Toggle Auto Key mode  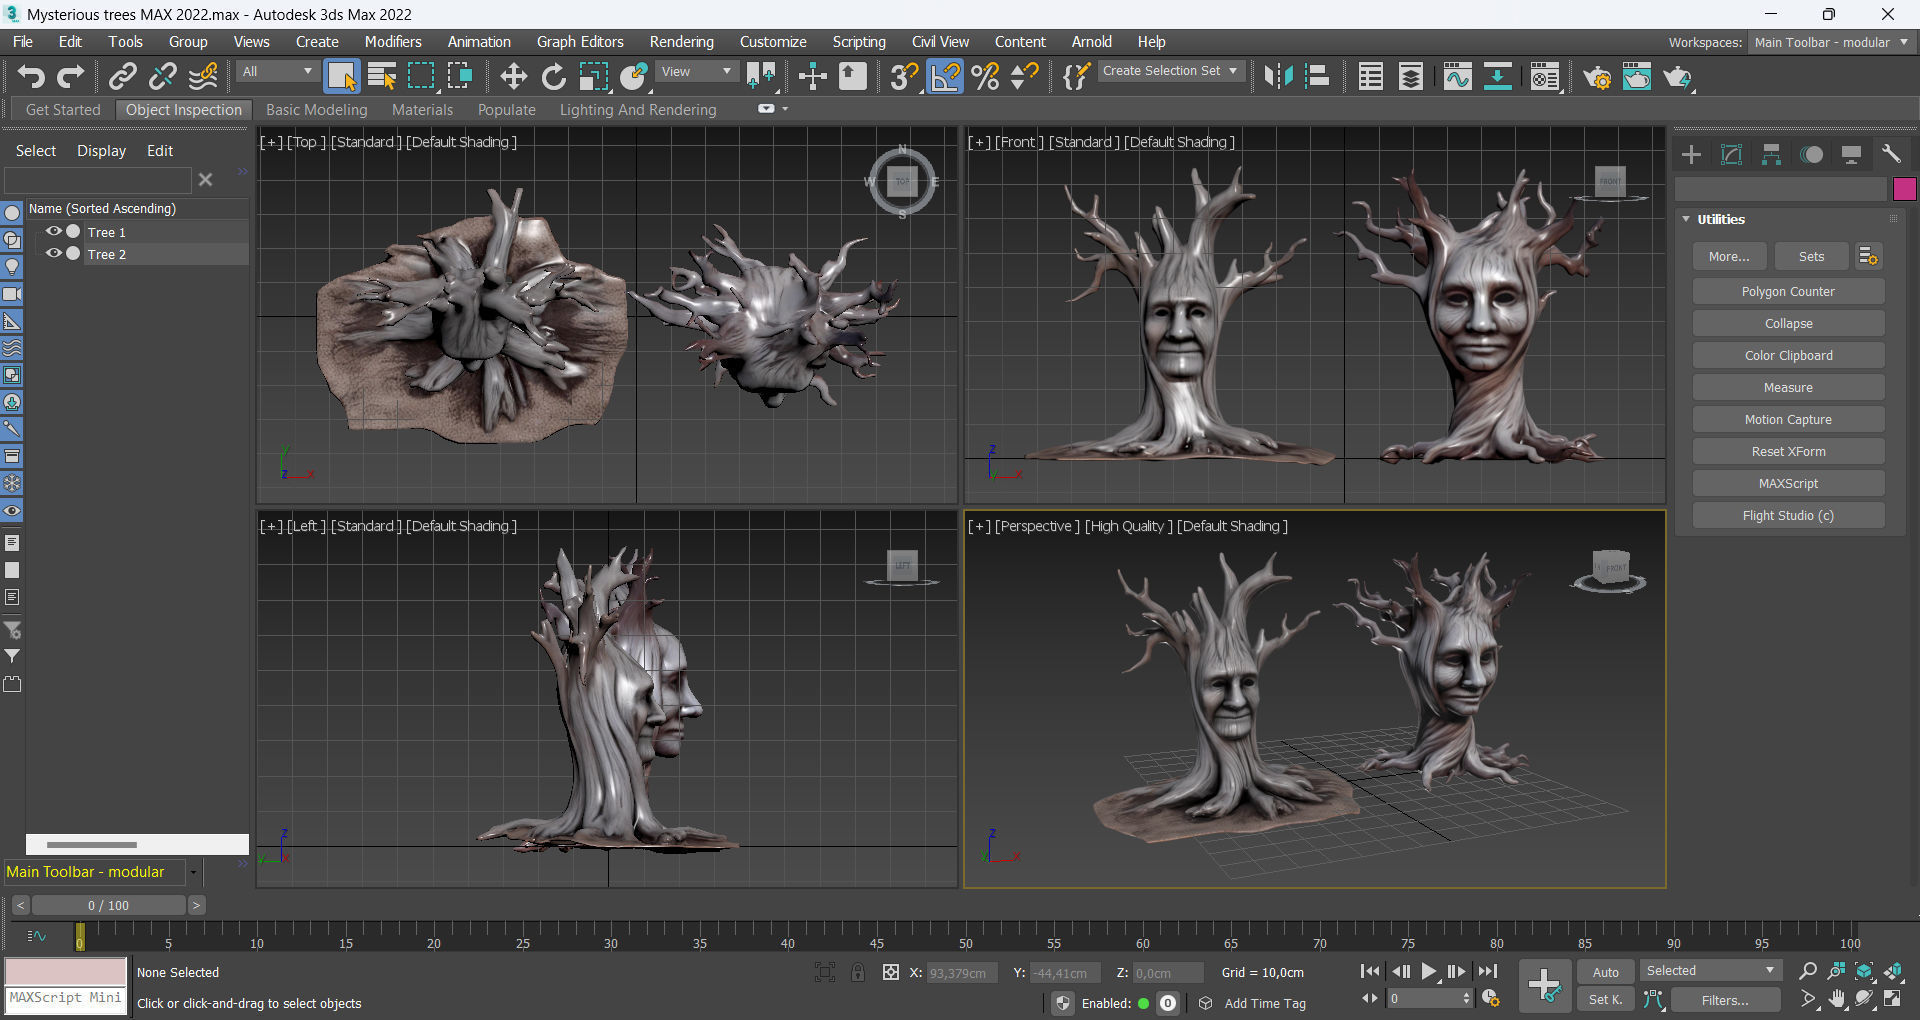[1605, 972]
